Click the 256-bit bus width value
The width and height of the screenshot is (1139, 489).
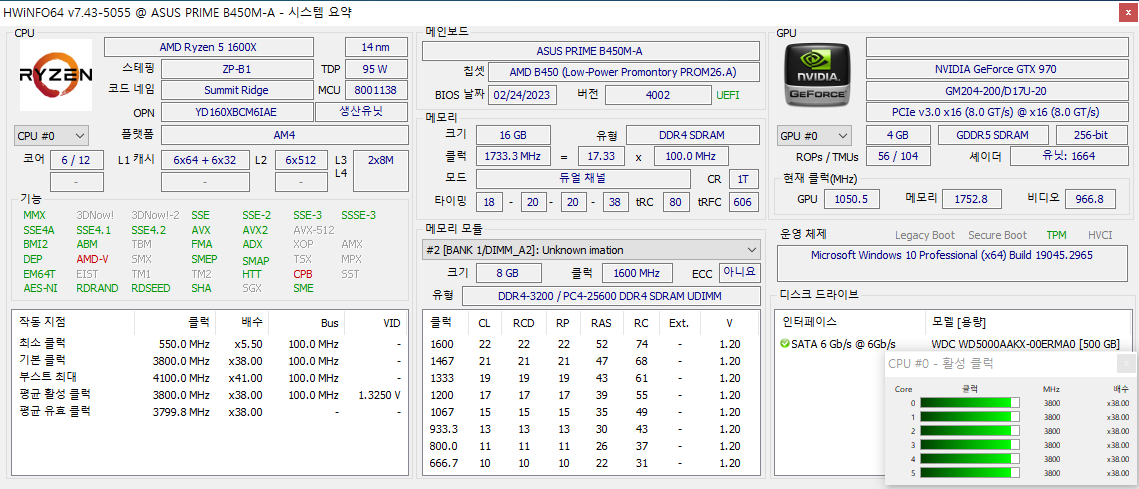[x=1090, y=135]
